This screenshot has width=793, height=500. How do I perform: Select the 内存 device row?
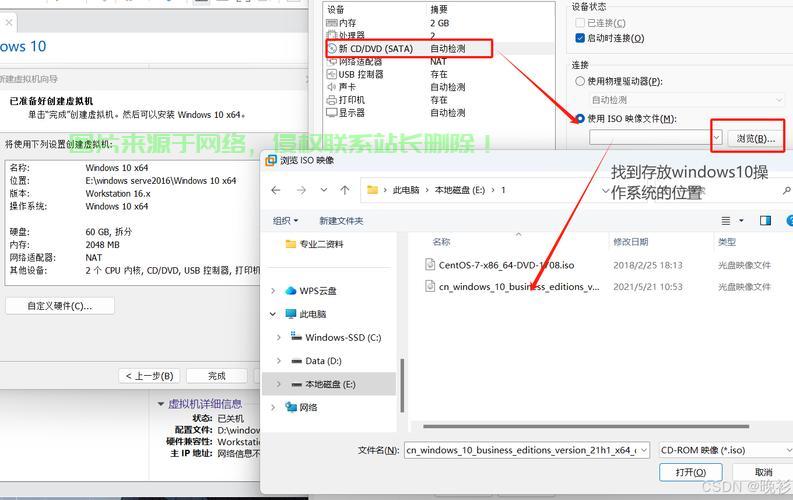pos(438,23)
